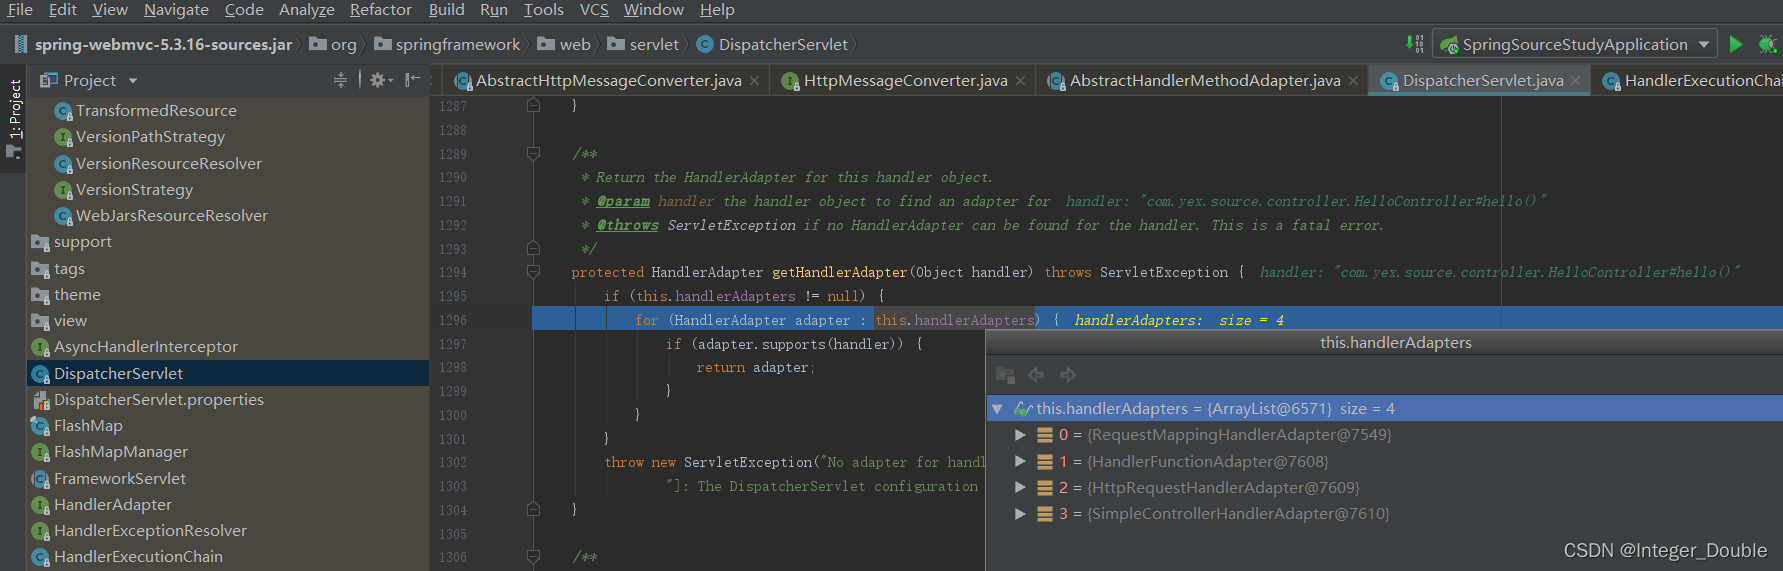Expand RequestMappingHandlerAdapter entry 0
The image size is (1783, 571).
1020,435
